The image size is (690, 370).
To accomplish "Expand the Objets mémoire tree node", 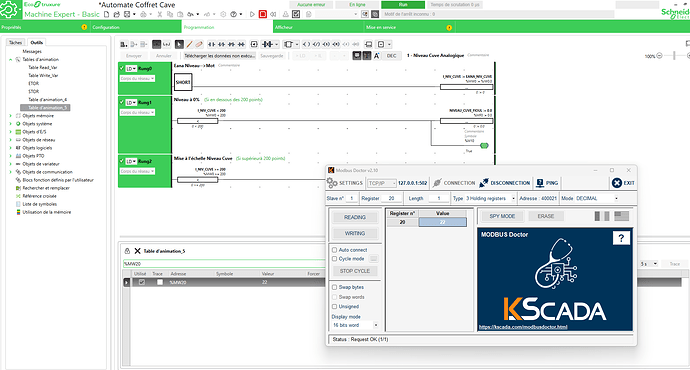I will click(x=11, y=116).
